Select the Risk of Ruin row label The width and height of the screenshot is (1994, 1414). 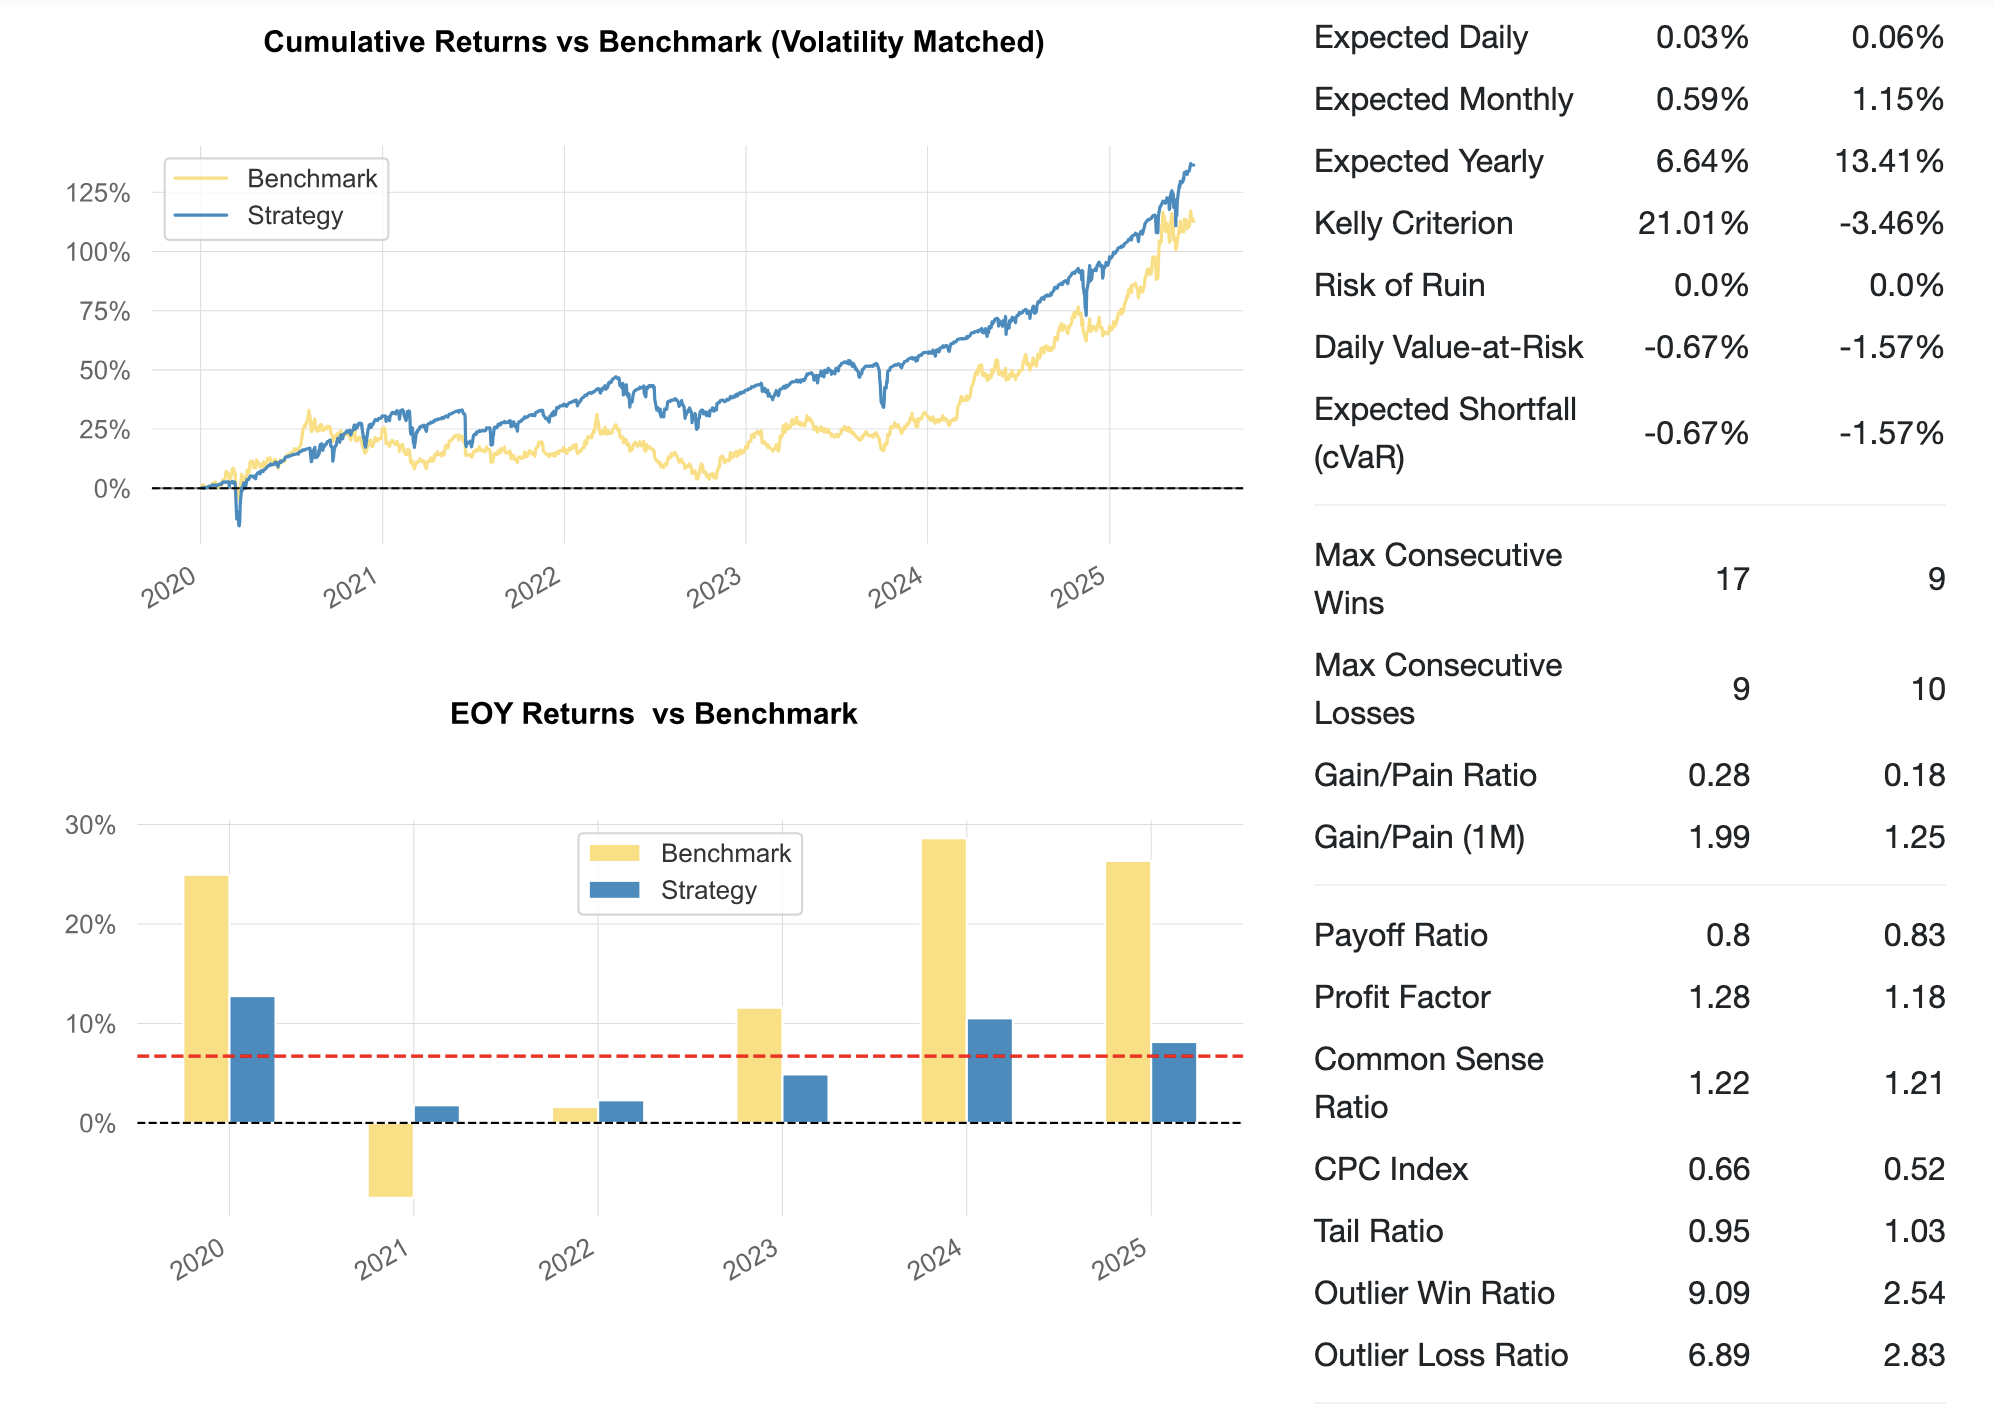1398,285
